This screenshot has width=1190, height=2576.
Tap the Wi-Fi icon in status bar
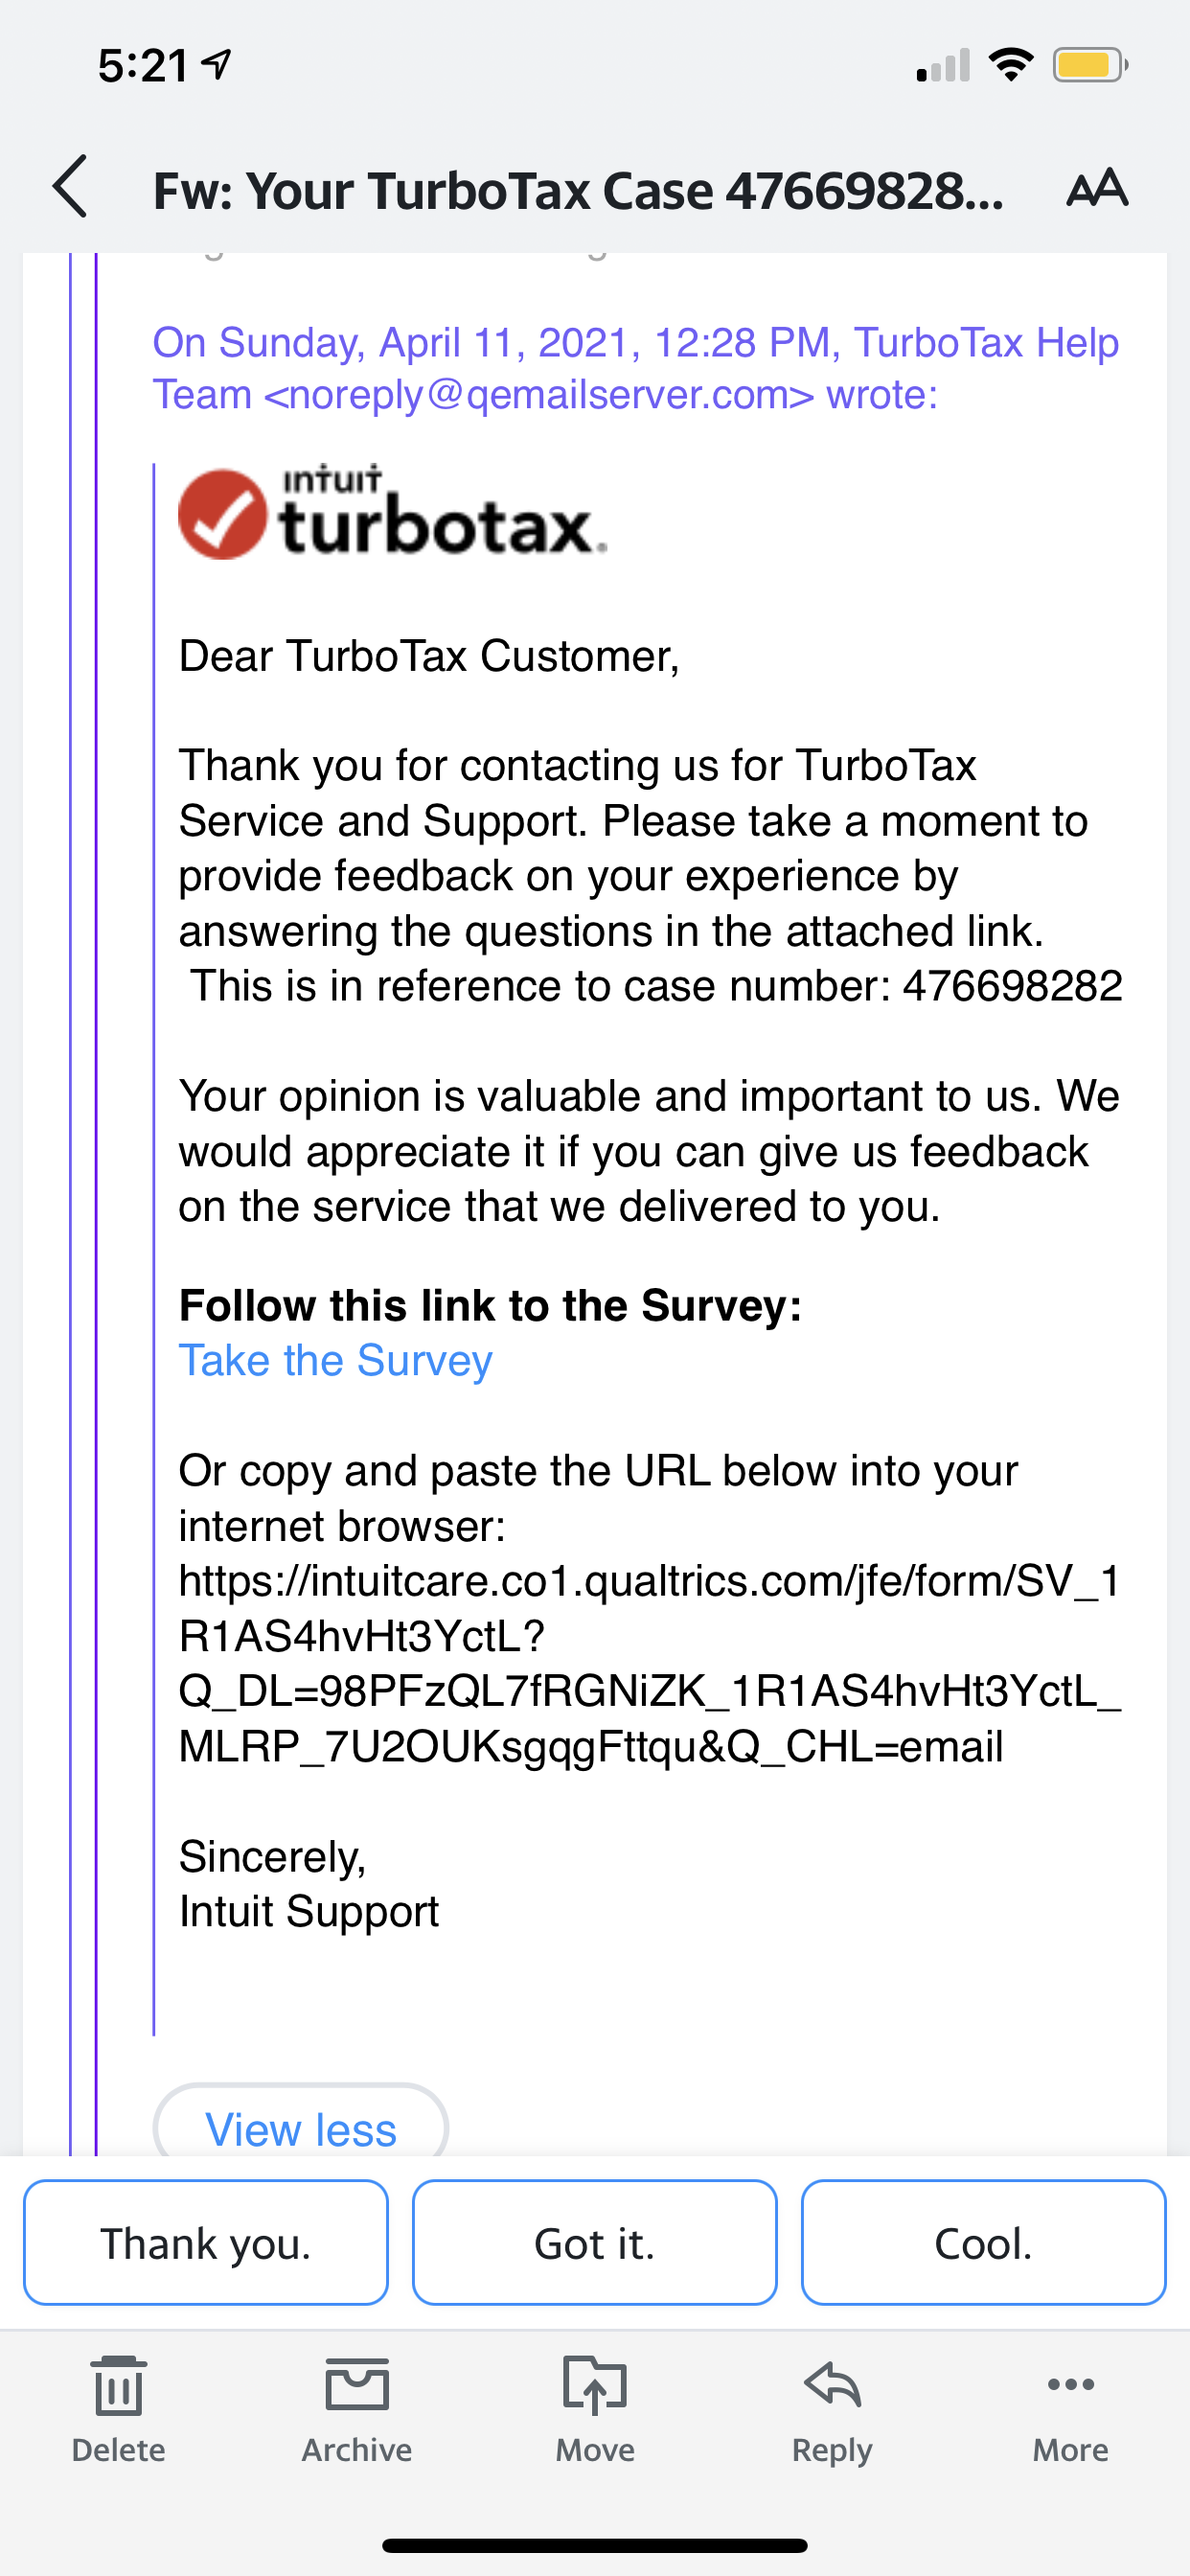tap(1010, 63)
